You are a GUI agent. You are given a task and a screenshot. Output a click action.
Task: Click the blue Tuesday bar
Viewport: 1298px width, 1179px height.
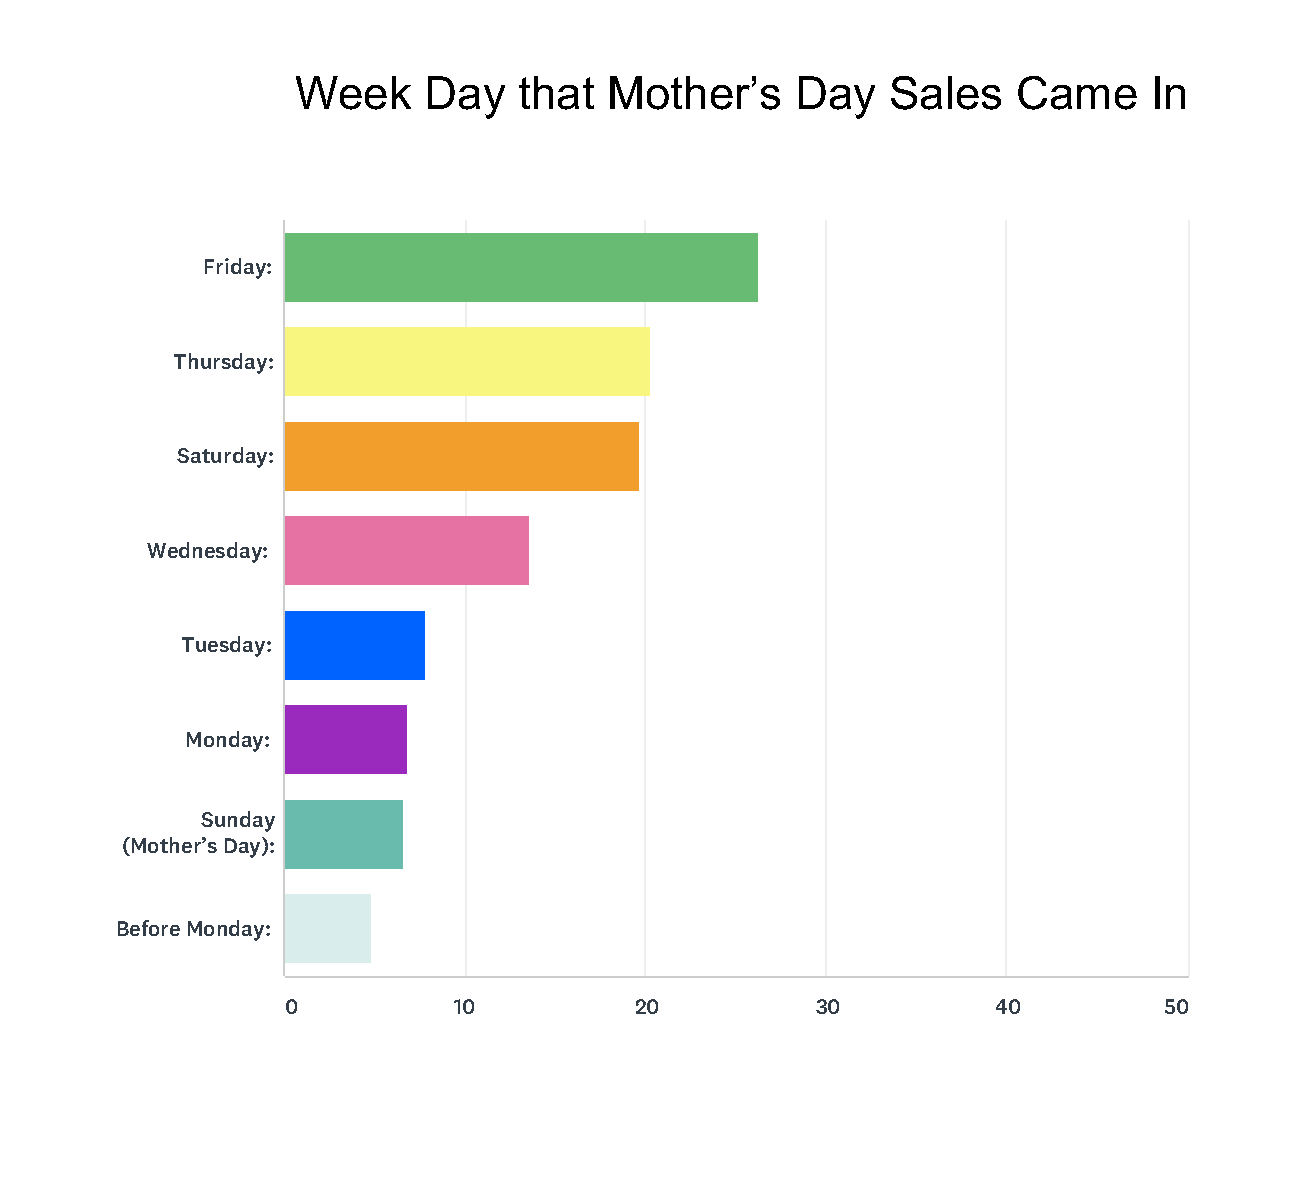click(354, 645)
